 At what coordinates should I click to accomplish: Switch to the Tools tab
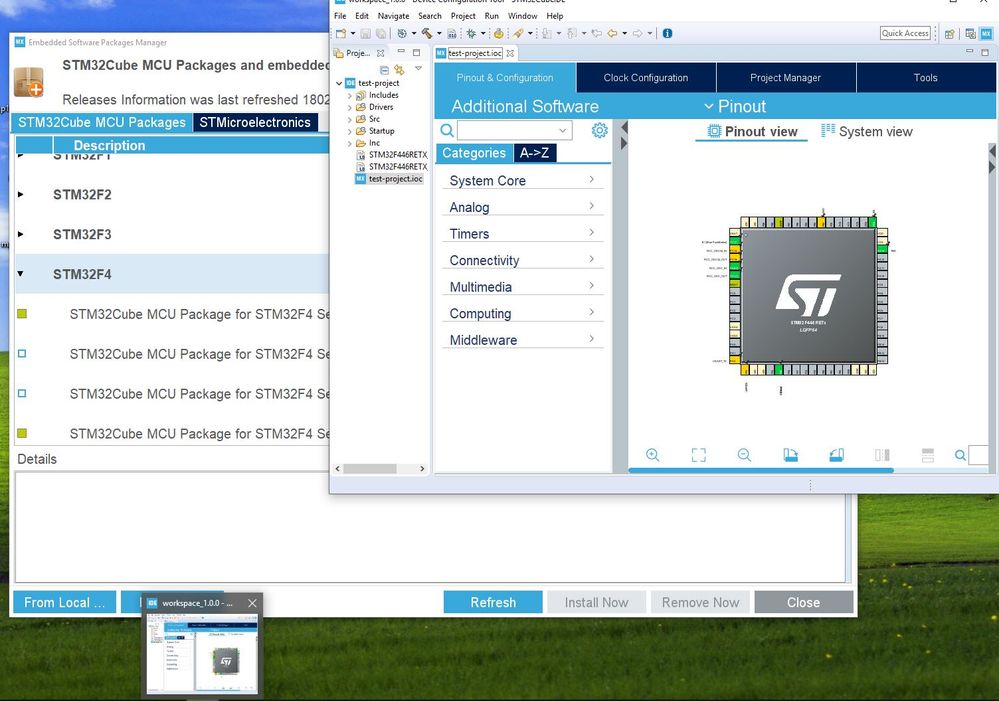[x=926, y=78]
